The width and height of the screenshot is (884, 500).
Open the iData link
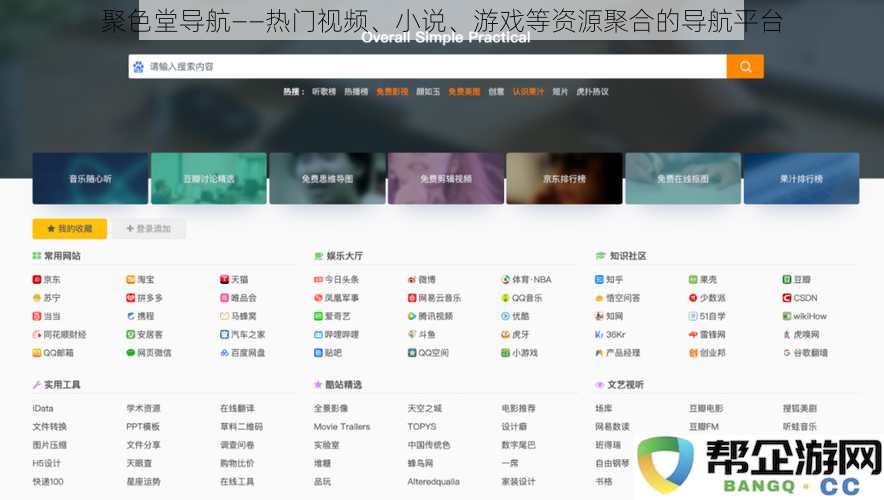(x=43, y=409)
